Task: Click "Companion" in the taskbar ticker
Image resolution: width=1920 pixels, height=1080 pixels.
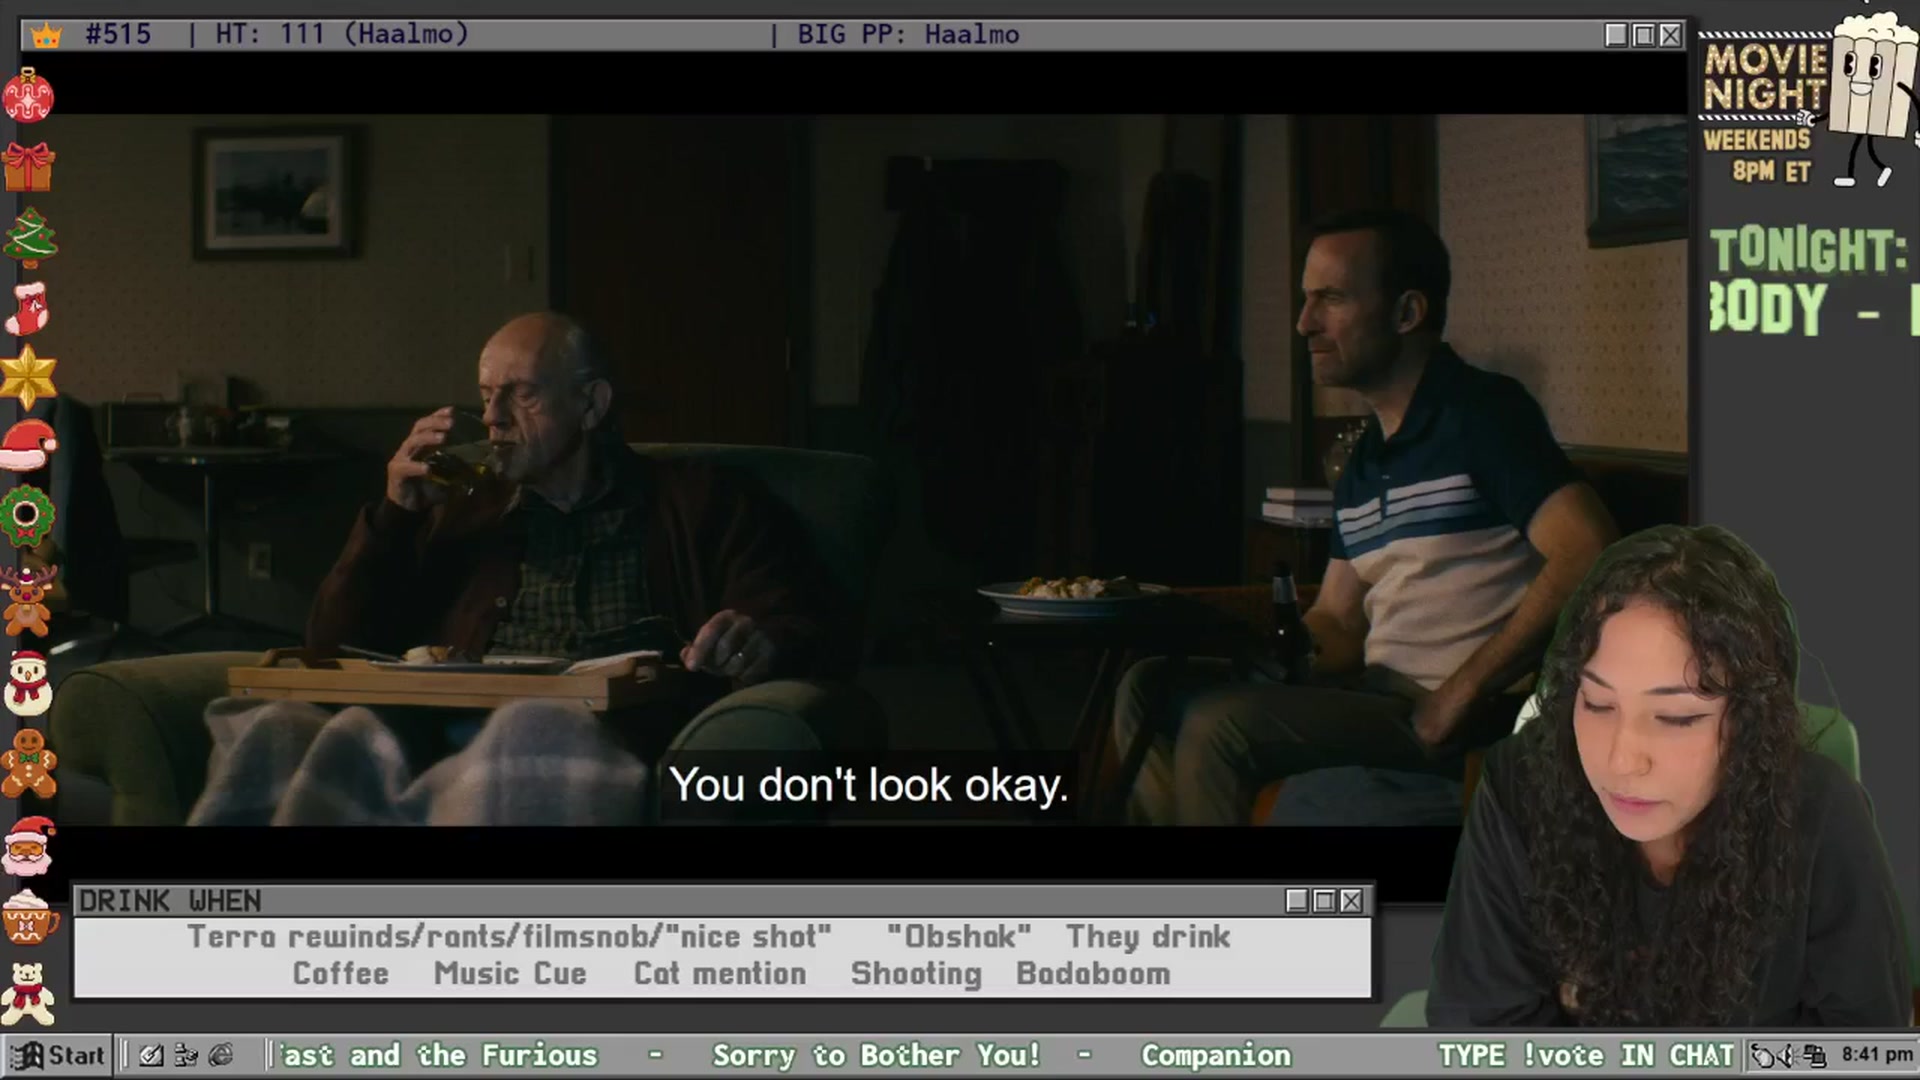Action: pos(1216,1055)
